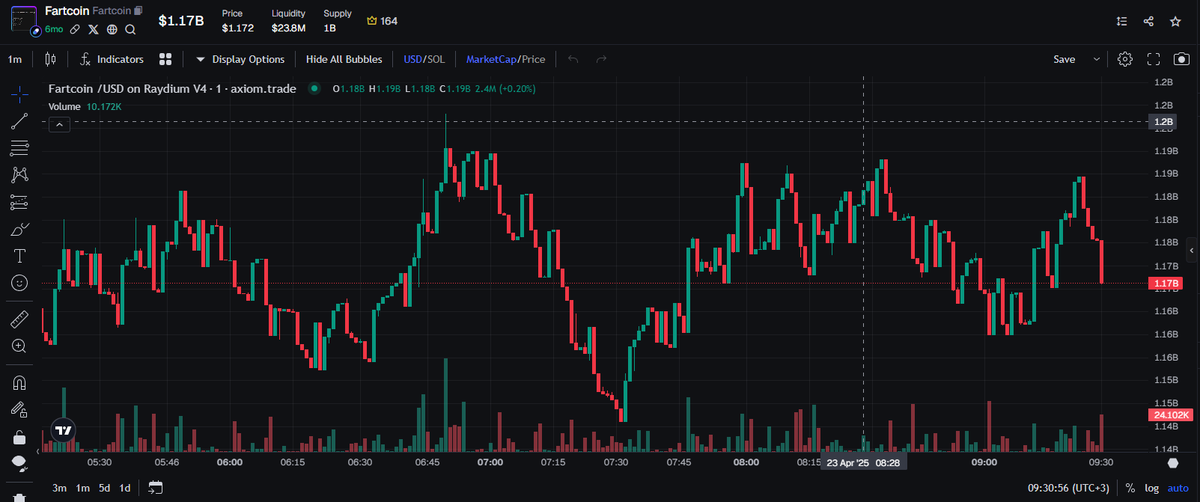The image size is (1200, 502).
Task: Take a chart snapshot with the camera
Action: coord(1181,59)
